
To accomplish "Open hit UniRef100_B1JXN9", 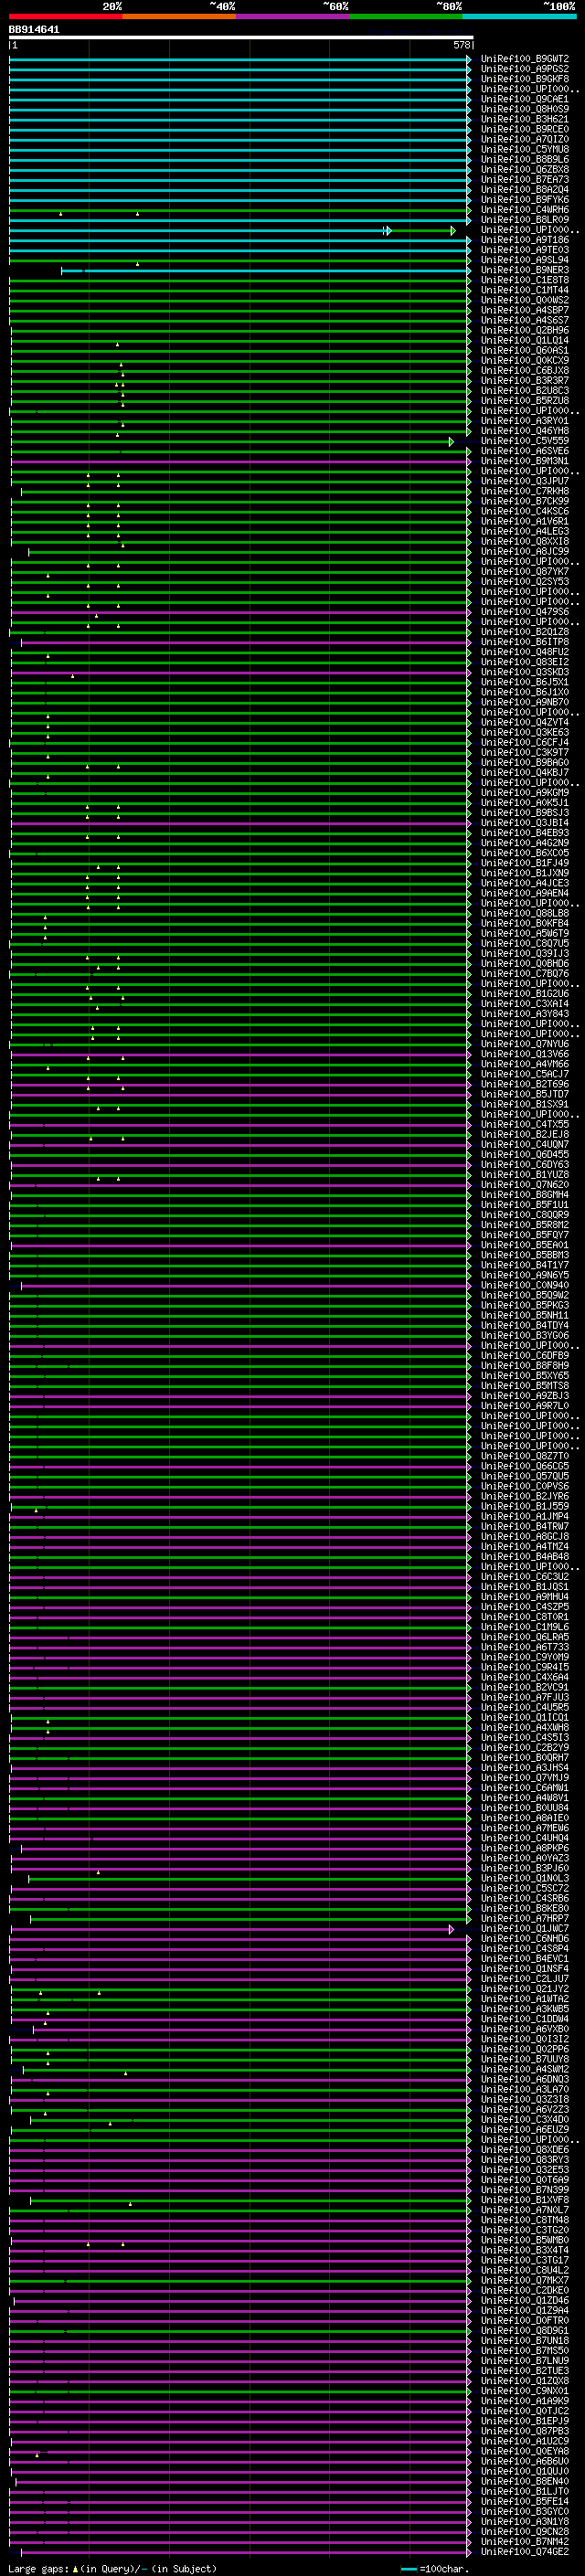I will tap(524, 873).
